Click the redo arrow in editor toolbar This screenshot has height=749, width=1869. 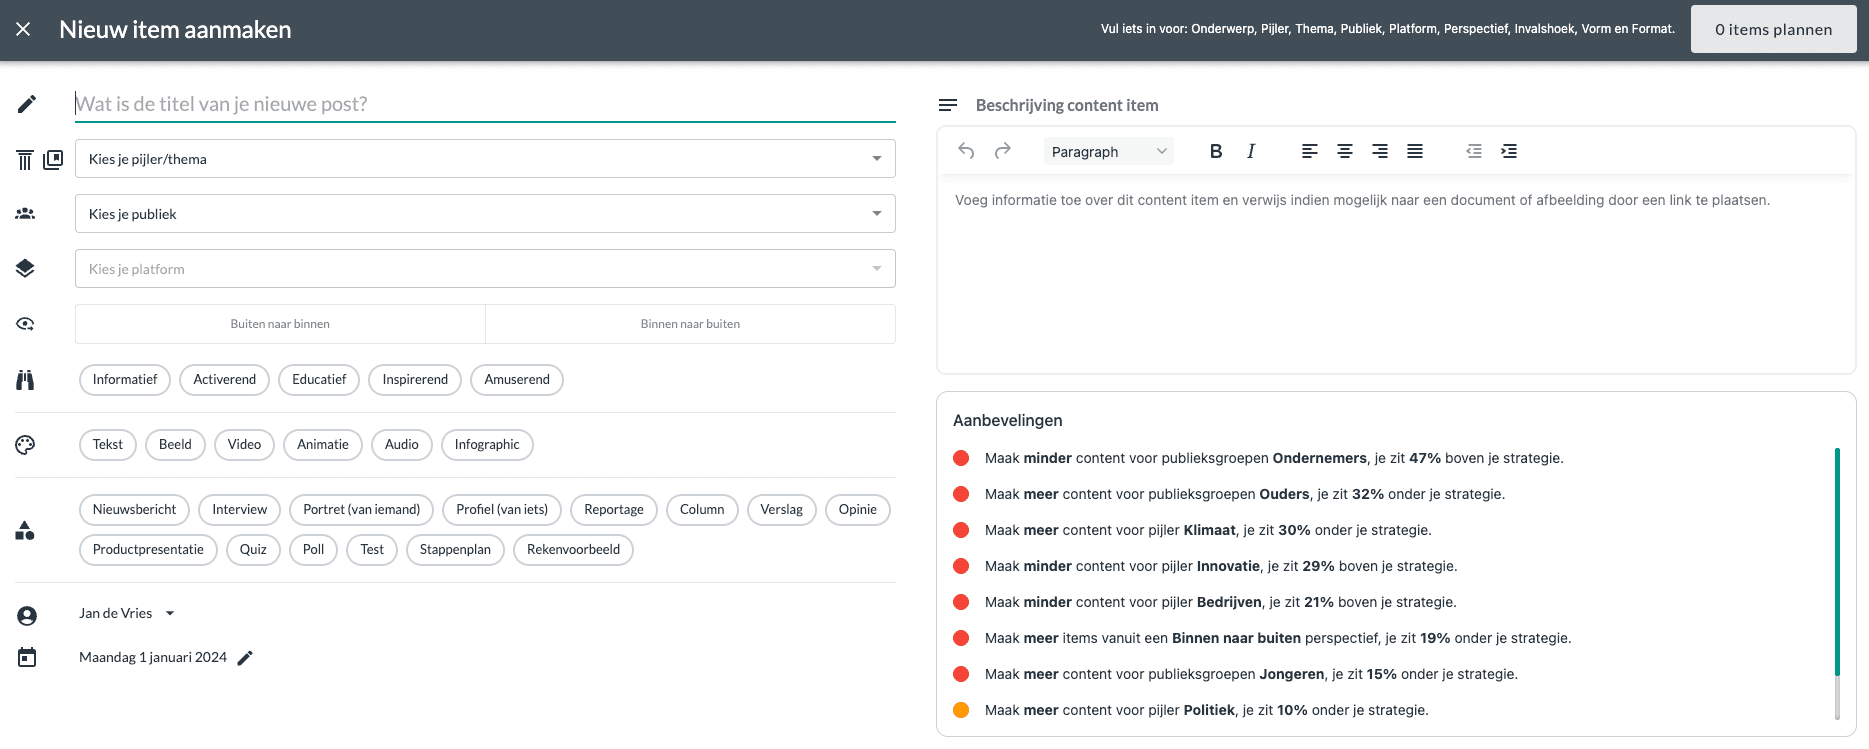1002,151
